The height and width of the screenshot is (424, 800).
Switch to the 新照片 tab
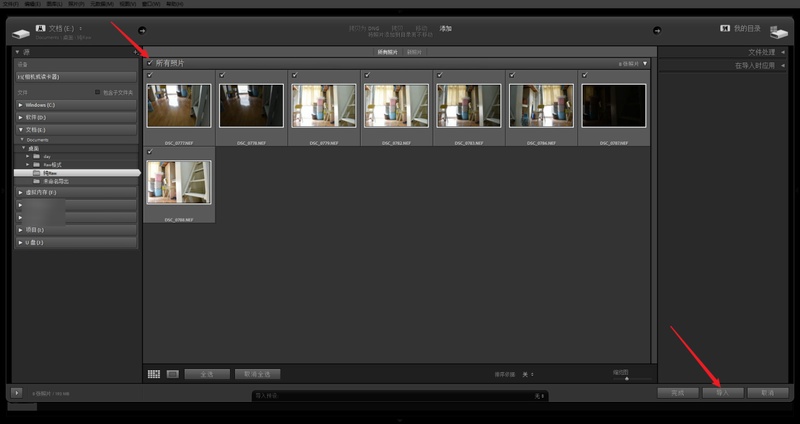point(413,52)
